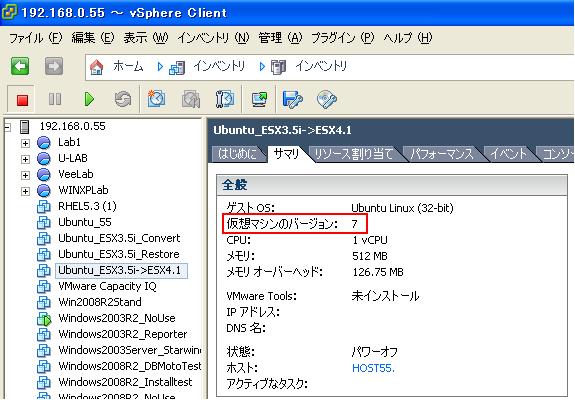Select Windows2008R2_DBMotoTest in the tree
This screenshot has height=400, width=575.
tap(129, 367)
